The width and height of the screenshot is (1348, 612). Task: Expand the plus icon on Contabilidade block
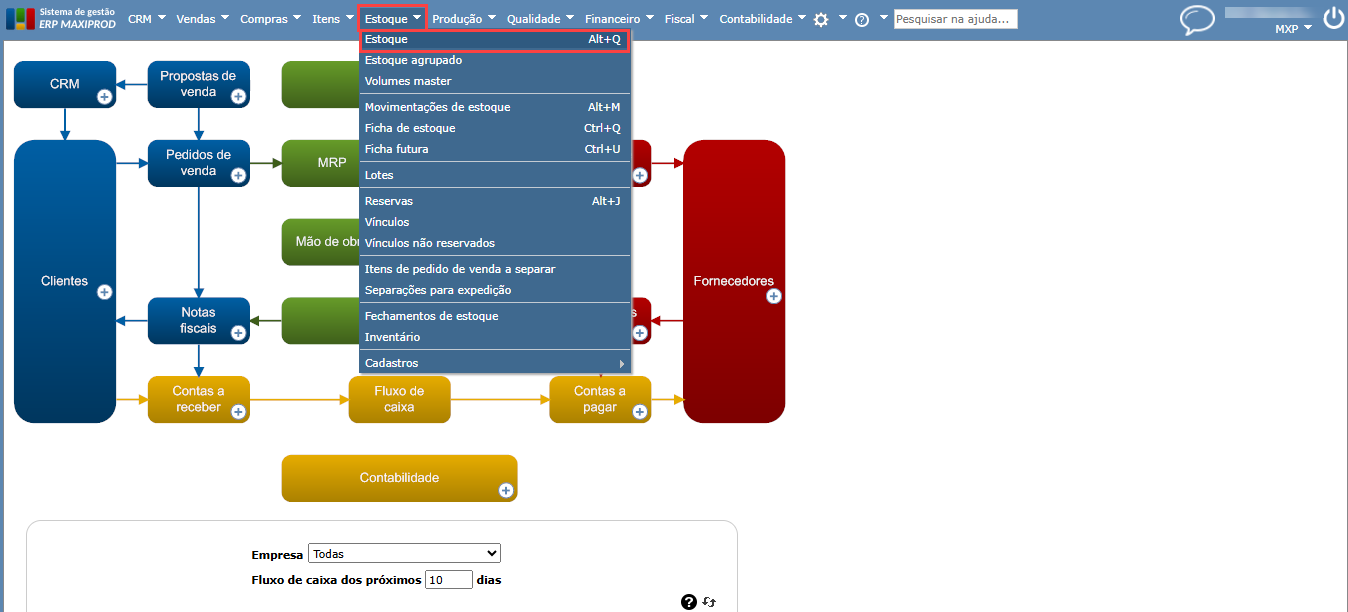(x=506, y=490)
